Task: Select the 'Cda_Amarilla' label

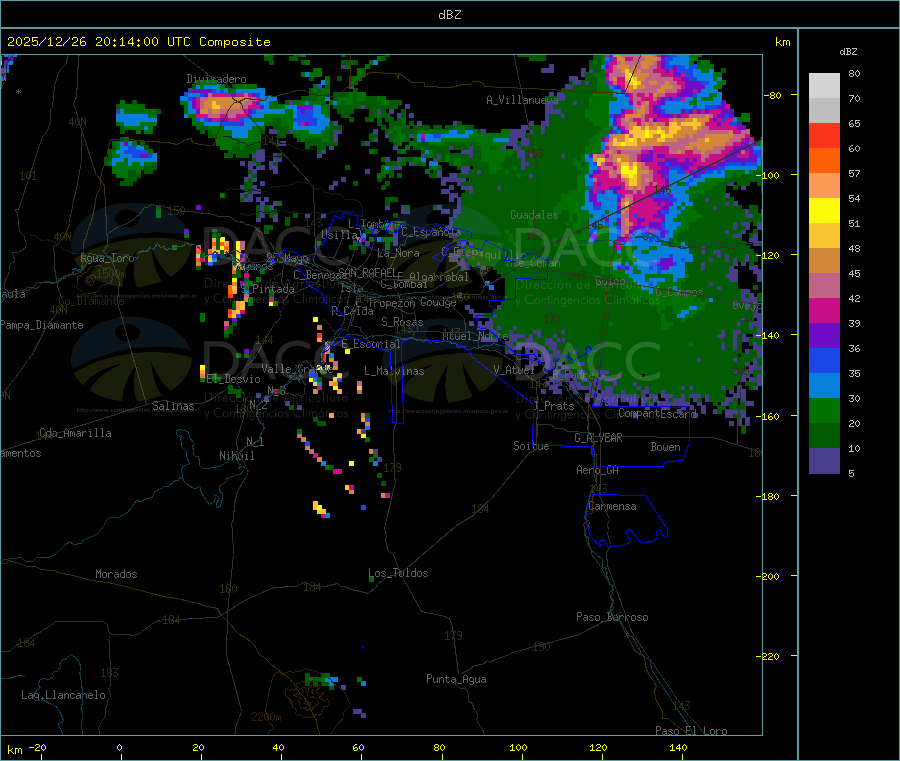Action: click(75, 433)
